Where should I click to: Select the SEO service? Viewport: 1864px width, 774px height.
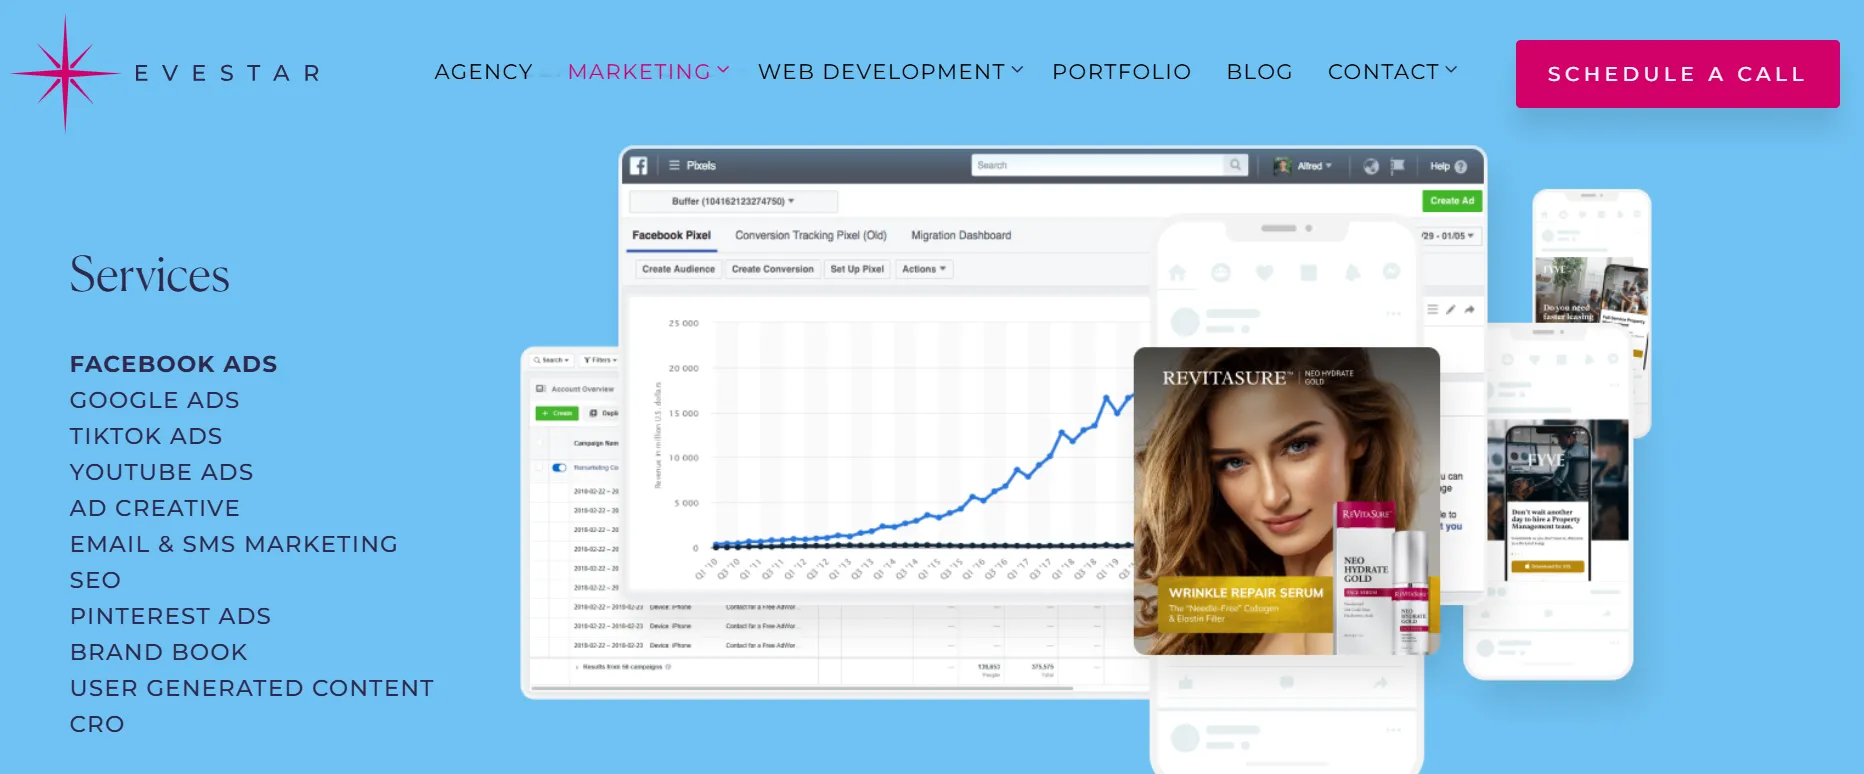tap(95, 580)
